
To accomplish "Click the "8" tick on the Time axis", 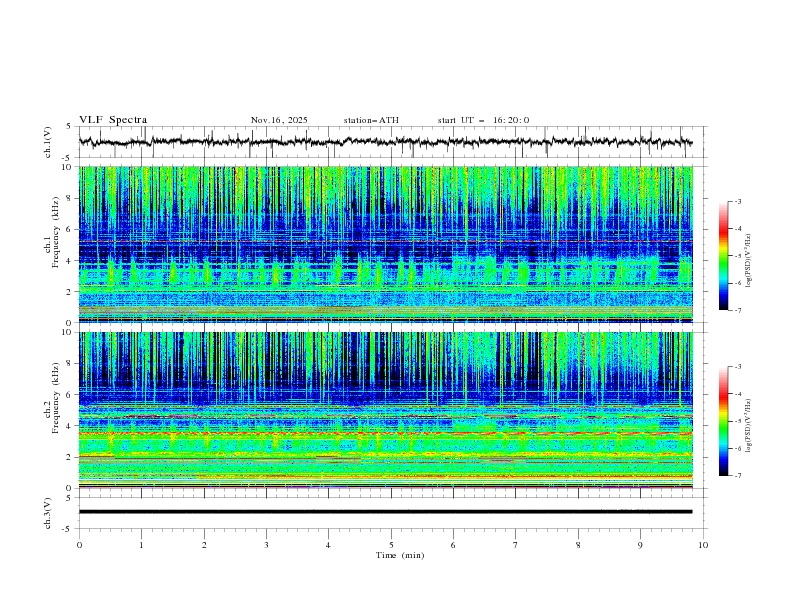I will pos(578,545).
